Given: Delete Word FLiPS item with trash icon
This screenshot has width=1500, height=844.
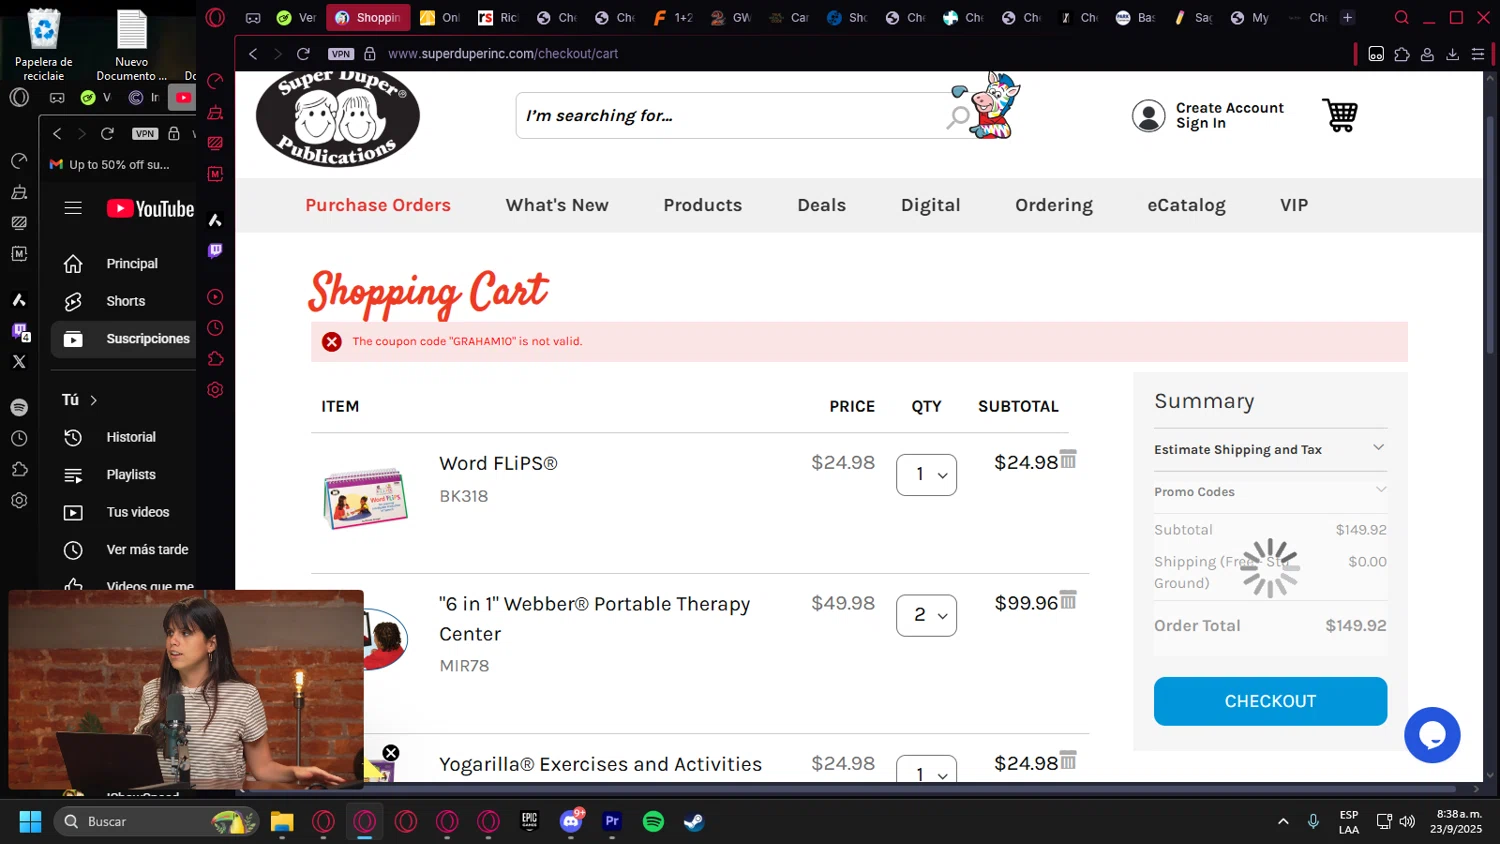Looking at the screenshot, I should click(x=1068, y=459).
